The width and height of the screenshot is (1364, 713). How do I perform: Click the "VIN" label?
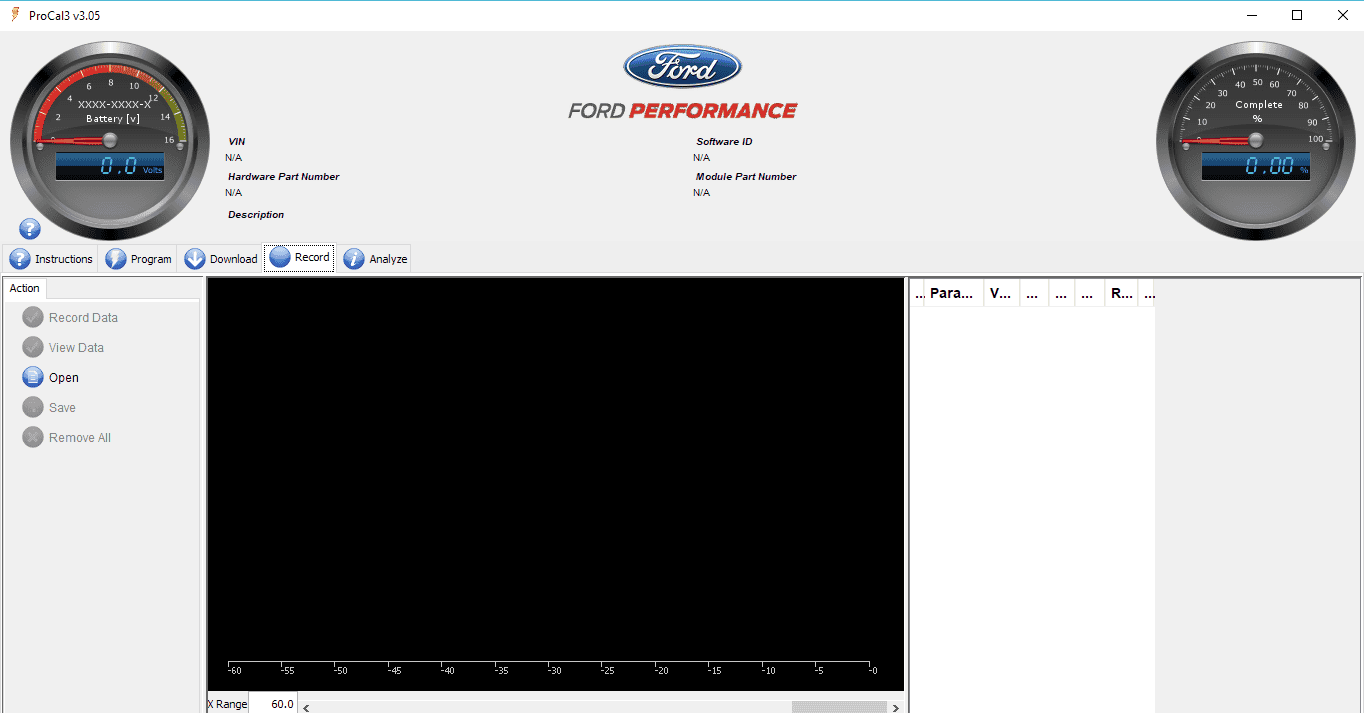pos(236,142)
